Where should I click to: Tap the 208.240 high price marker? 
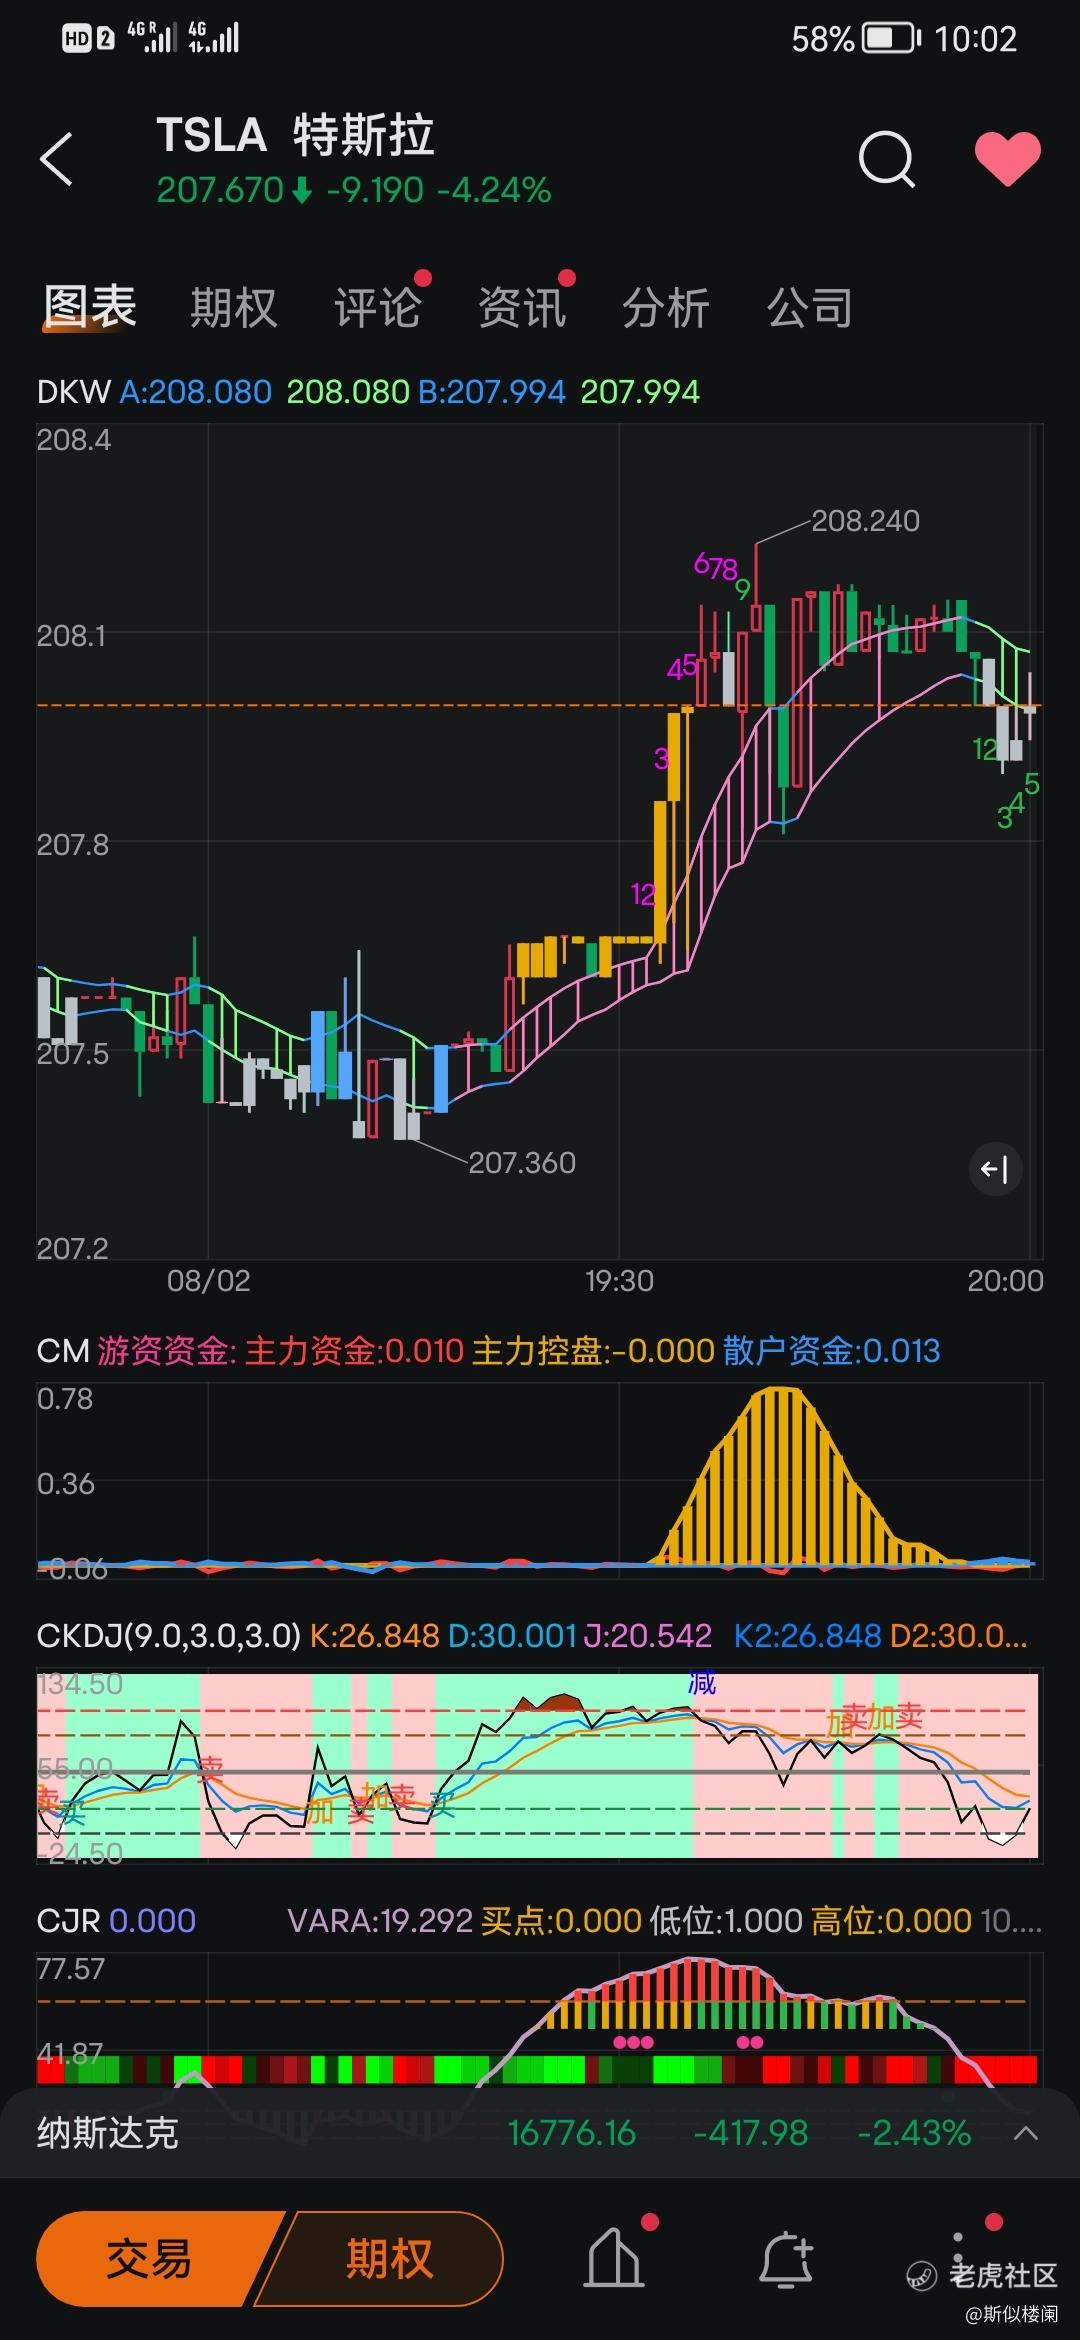pos(865,521)
